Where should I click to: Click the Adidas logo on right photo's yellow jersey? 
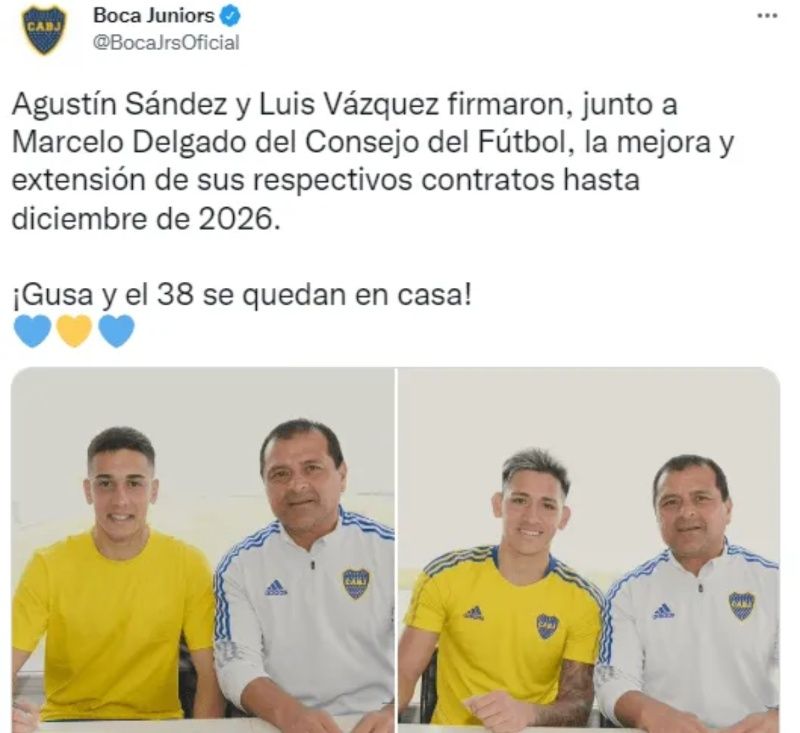(474, 612)
